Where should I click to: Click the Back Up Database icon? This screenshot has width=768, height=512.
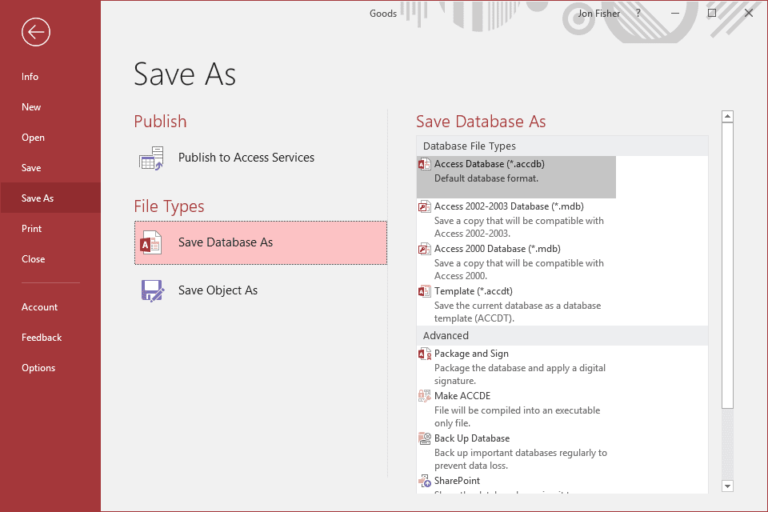click(424, 439)
